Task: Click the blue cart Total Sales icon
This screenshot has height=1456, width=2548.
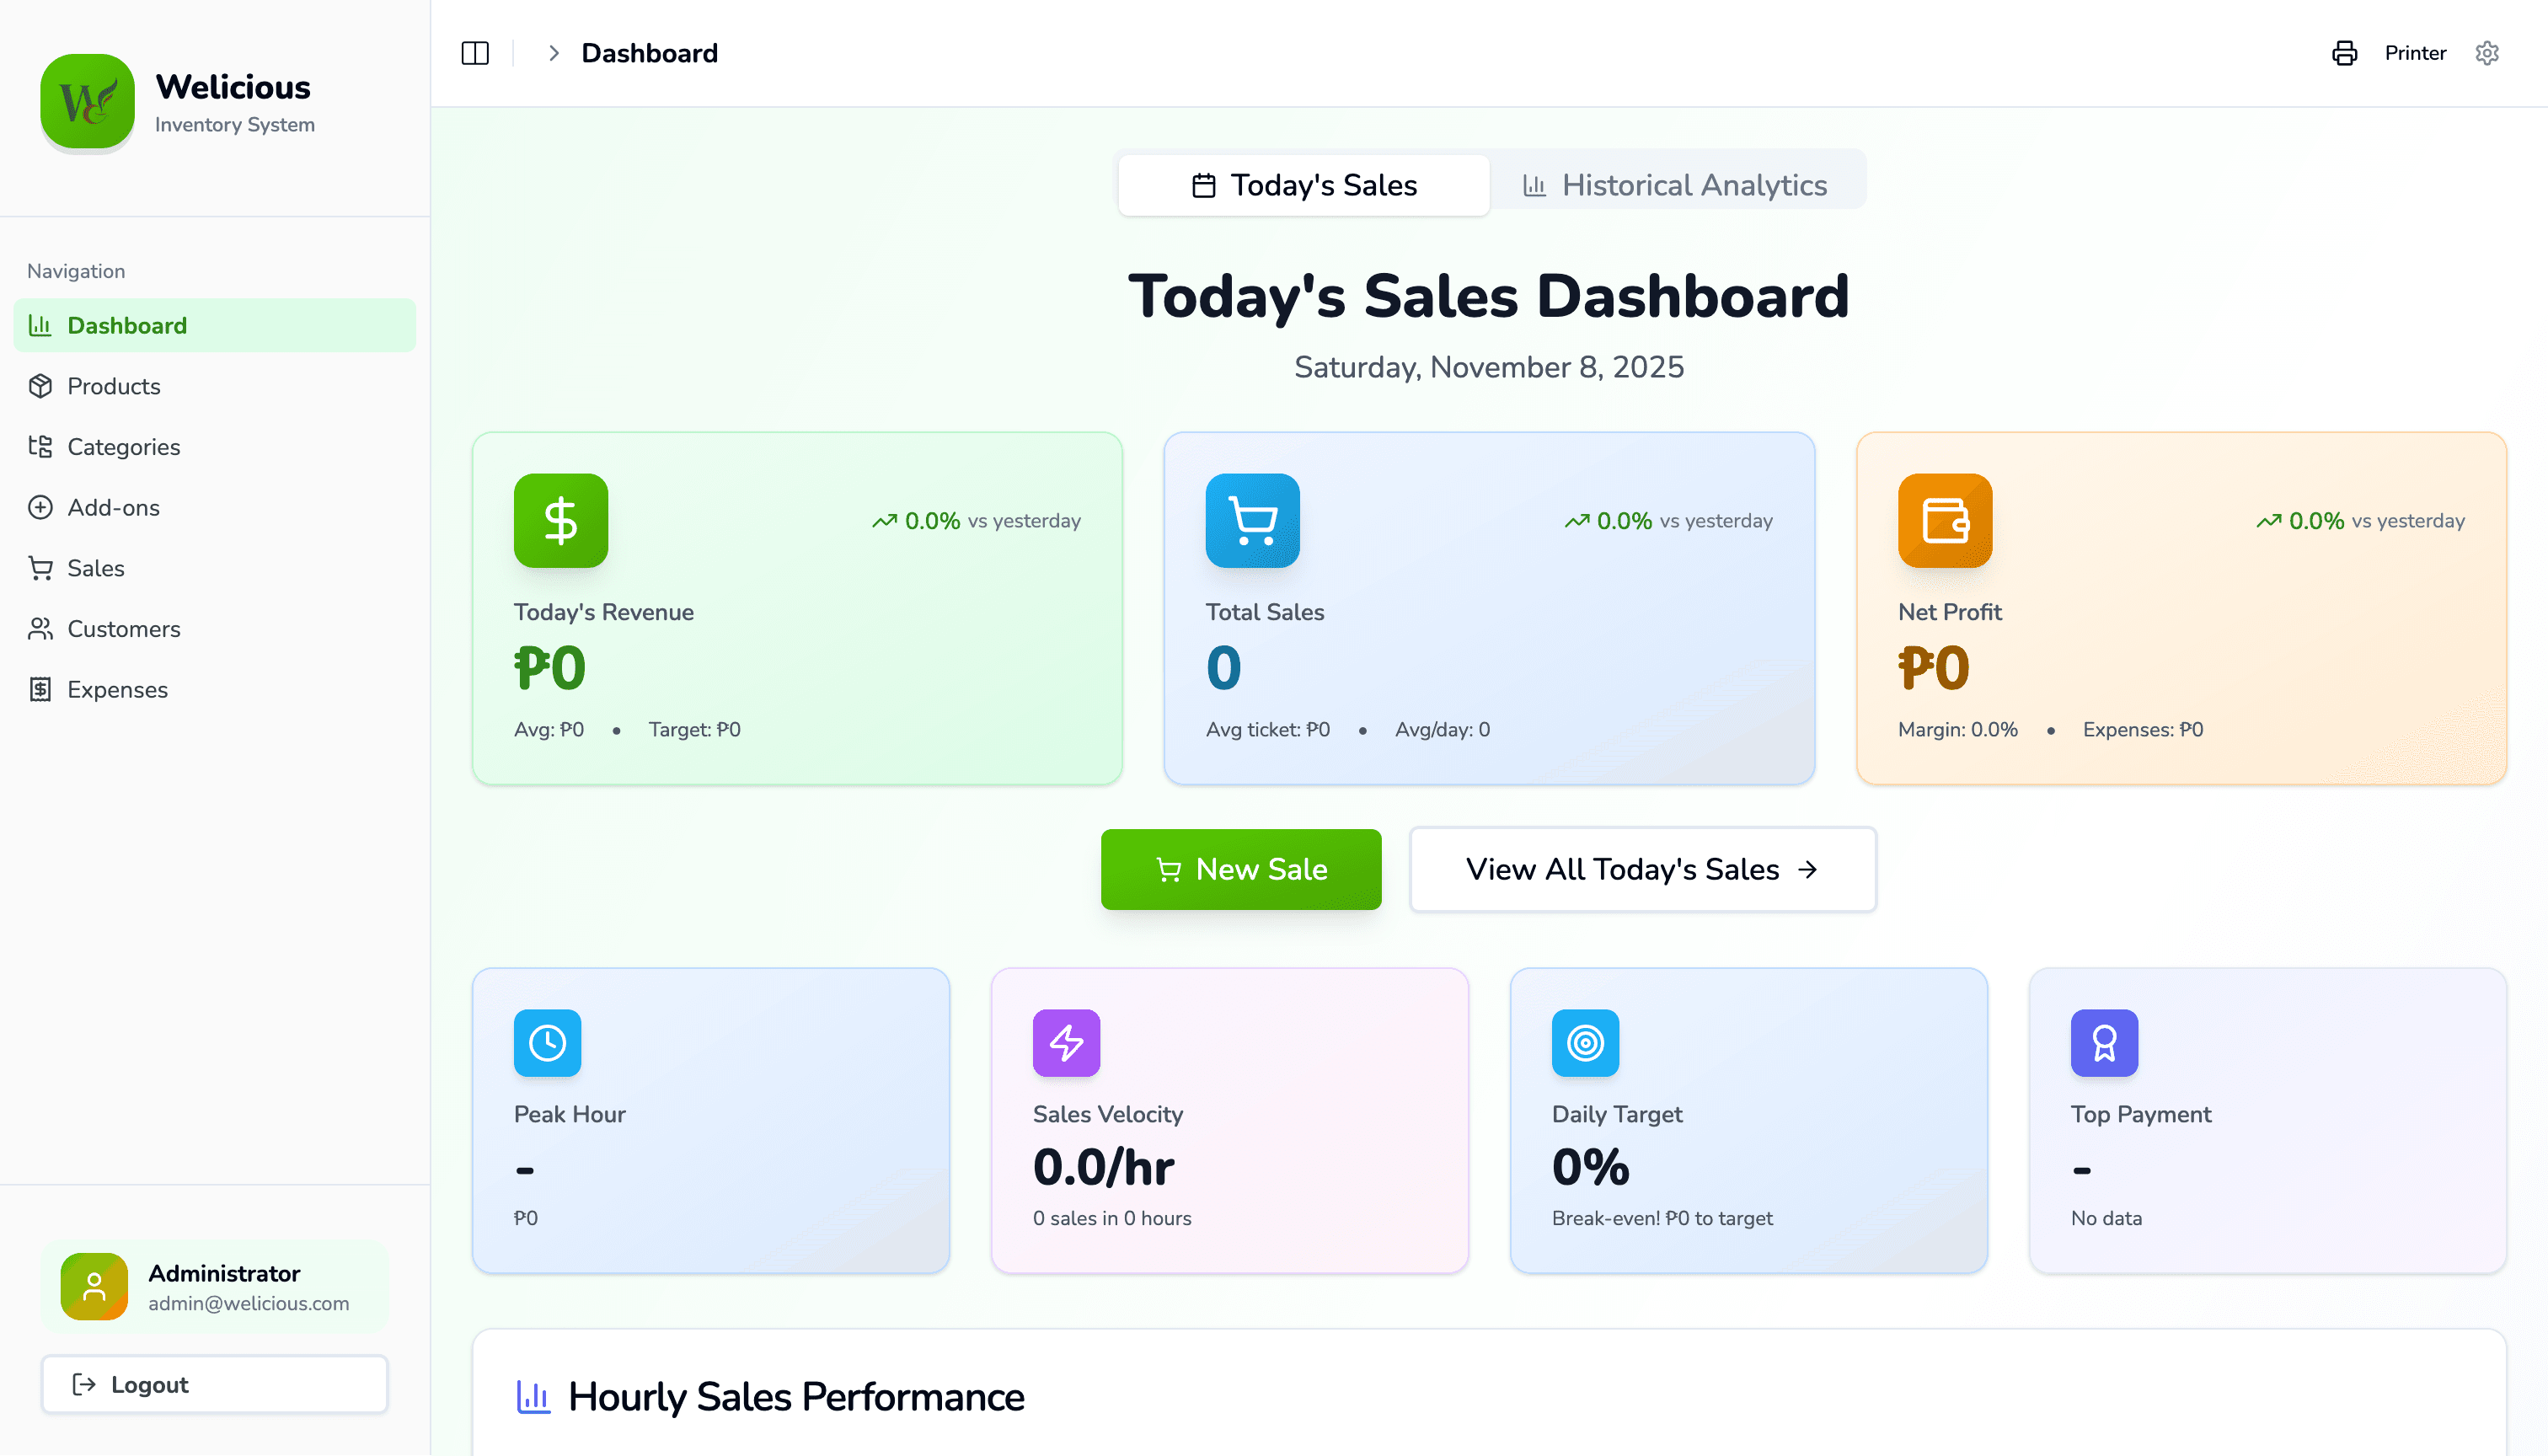Action: [1252, 520]
